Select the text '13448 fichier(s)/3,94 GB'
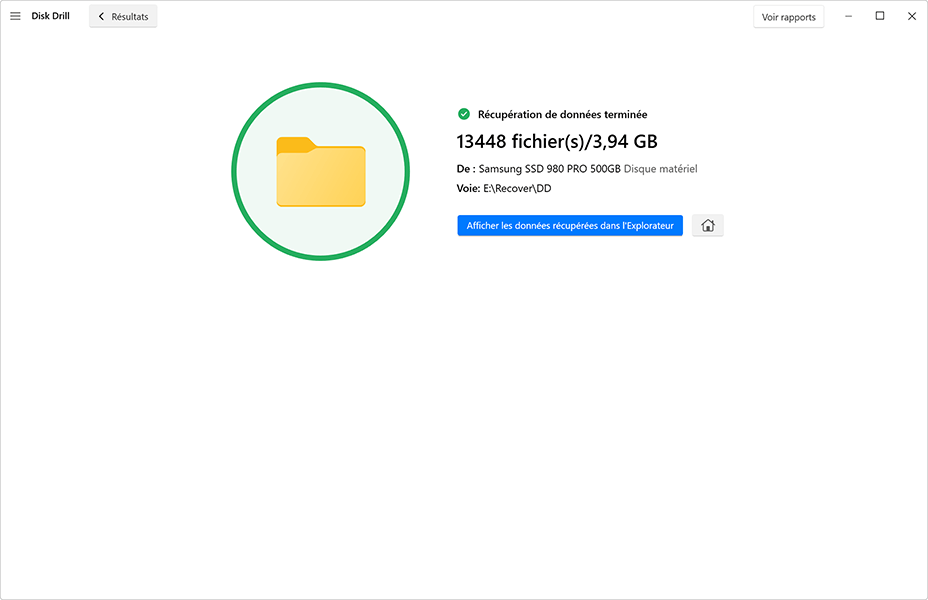The width and height of the screenshot is (928, 600). [557, 141]
